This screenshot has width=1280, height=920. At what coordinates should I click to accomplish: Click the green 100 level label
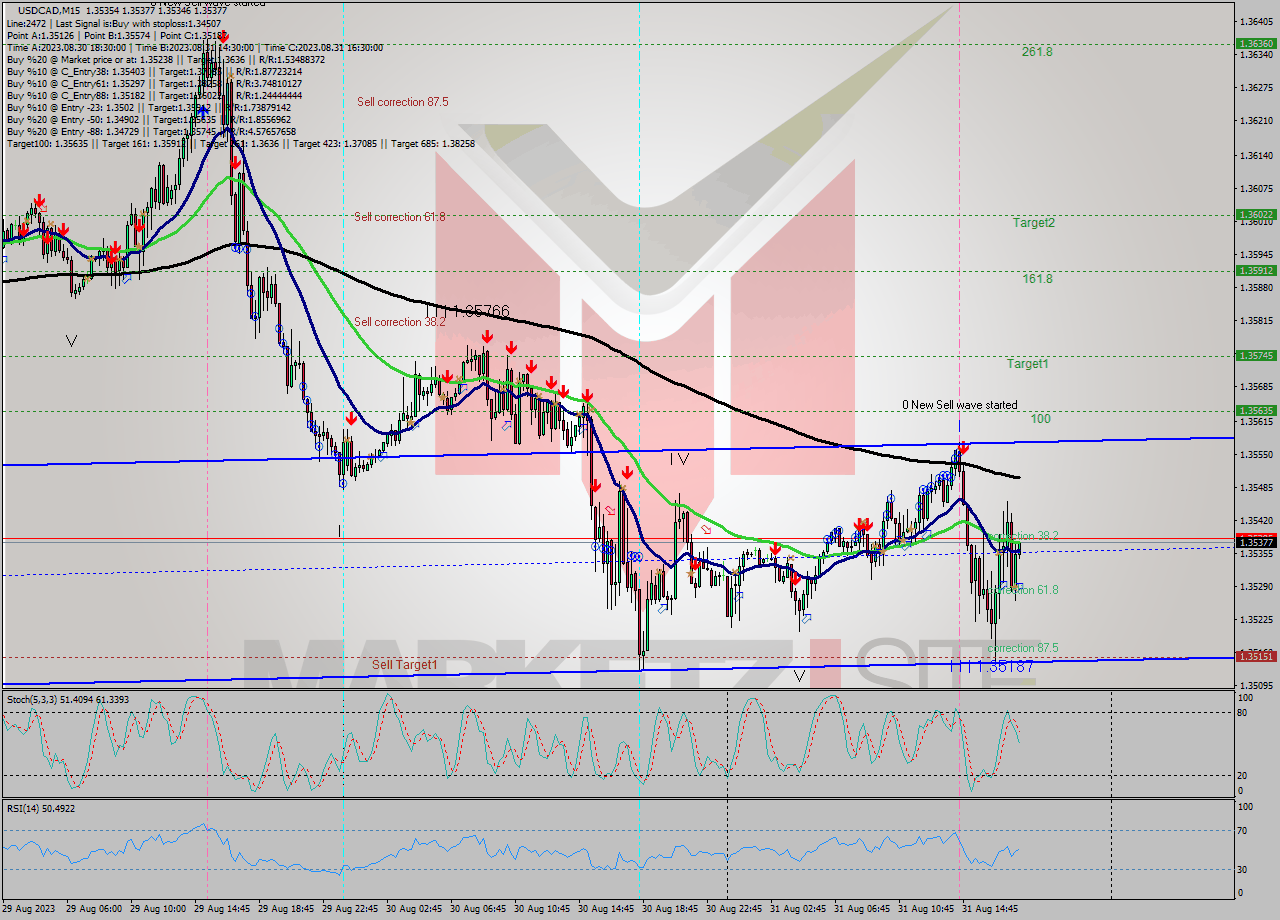1041,419
